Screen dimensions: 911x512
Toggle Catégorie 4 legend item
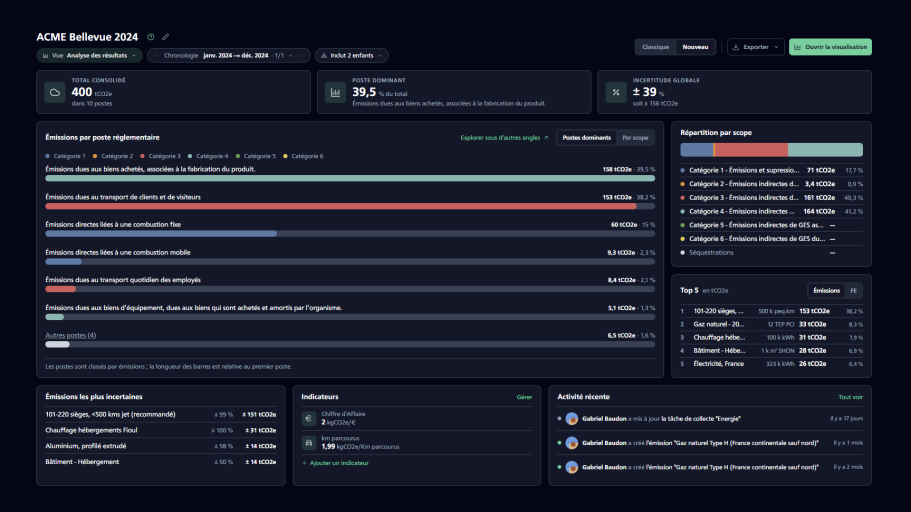pyautogui.click(x=208, y=156)
